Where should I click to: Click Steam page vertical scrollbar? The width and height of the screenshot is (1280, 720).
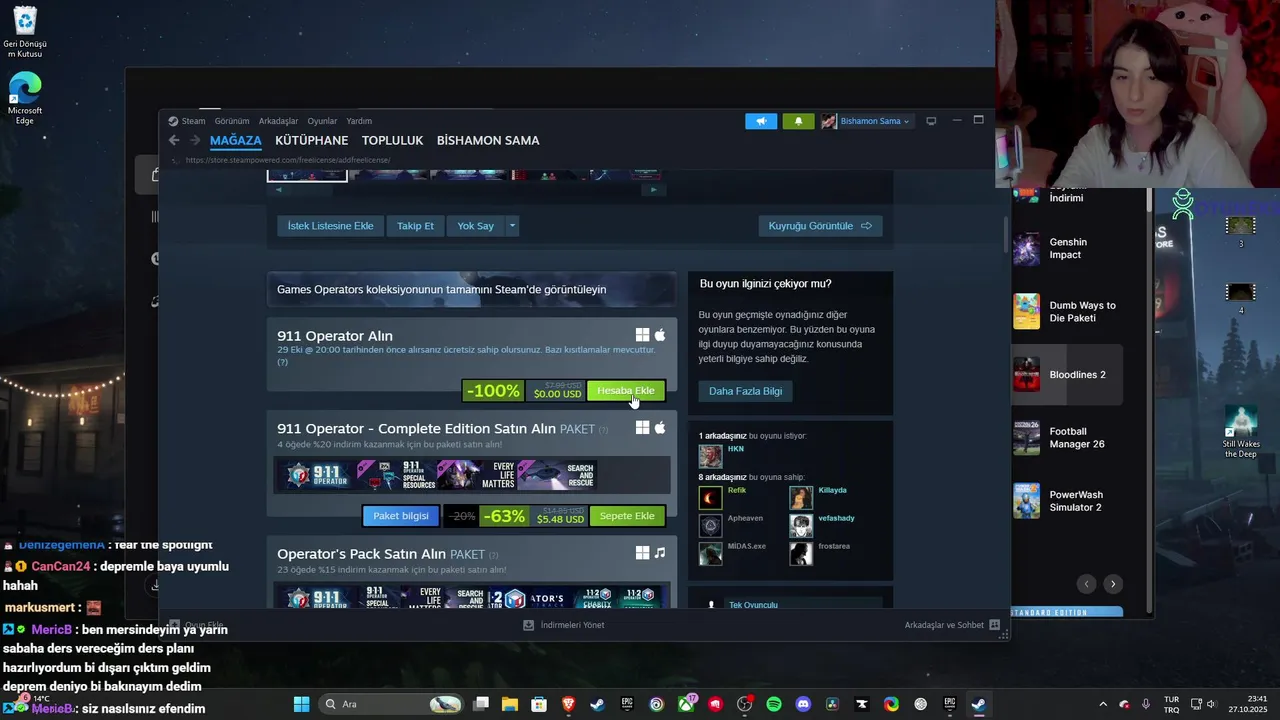tap(1006, 233)
